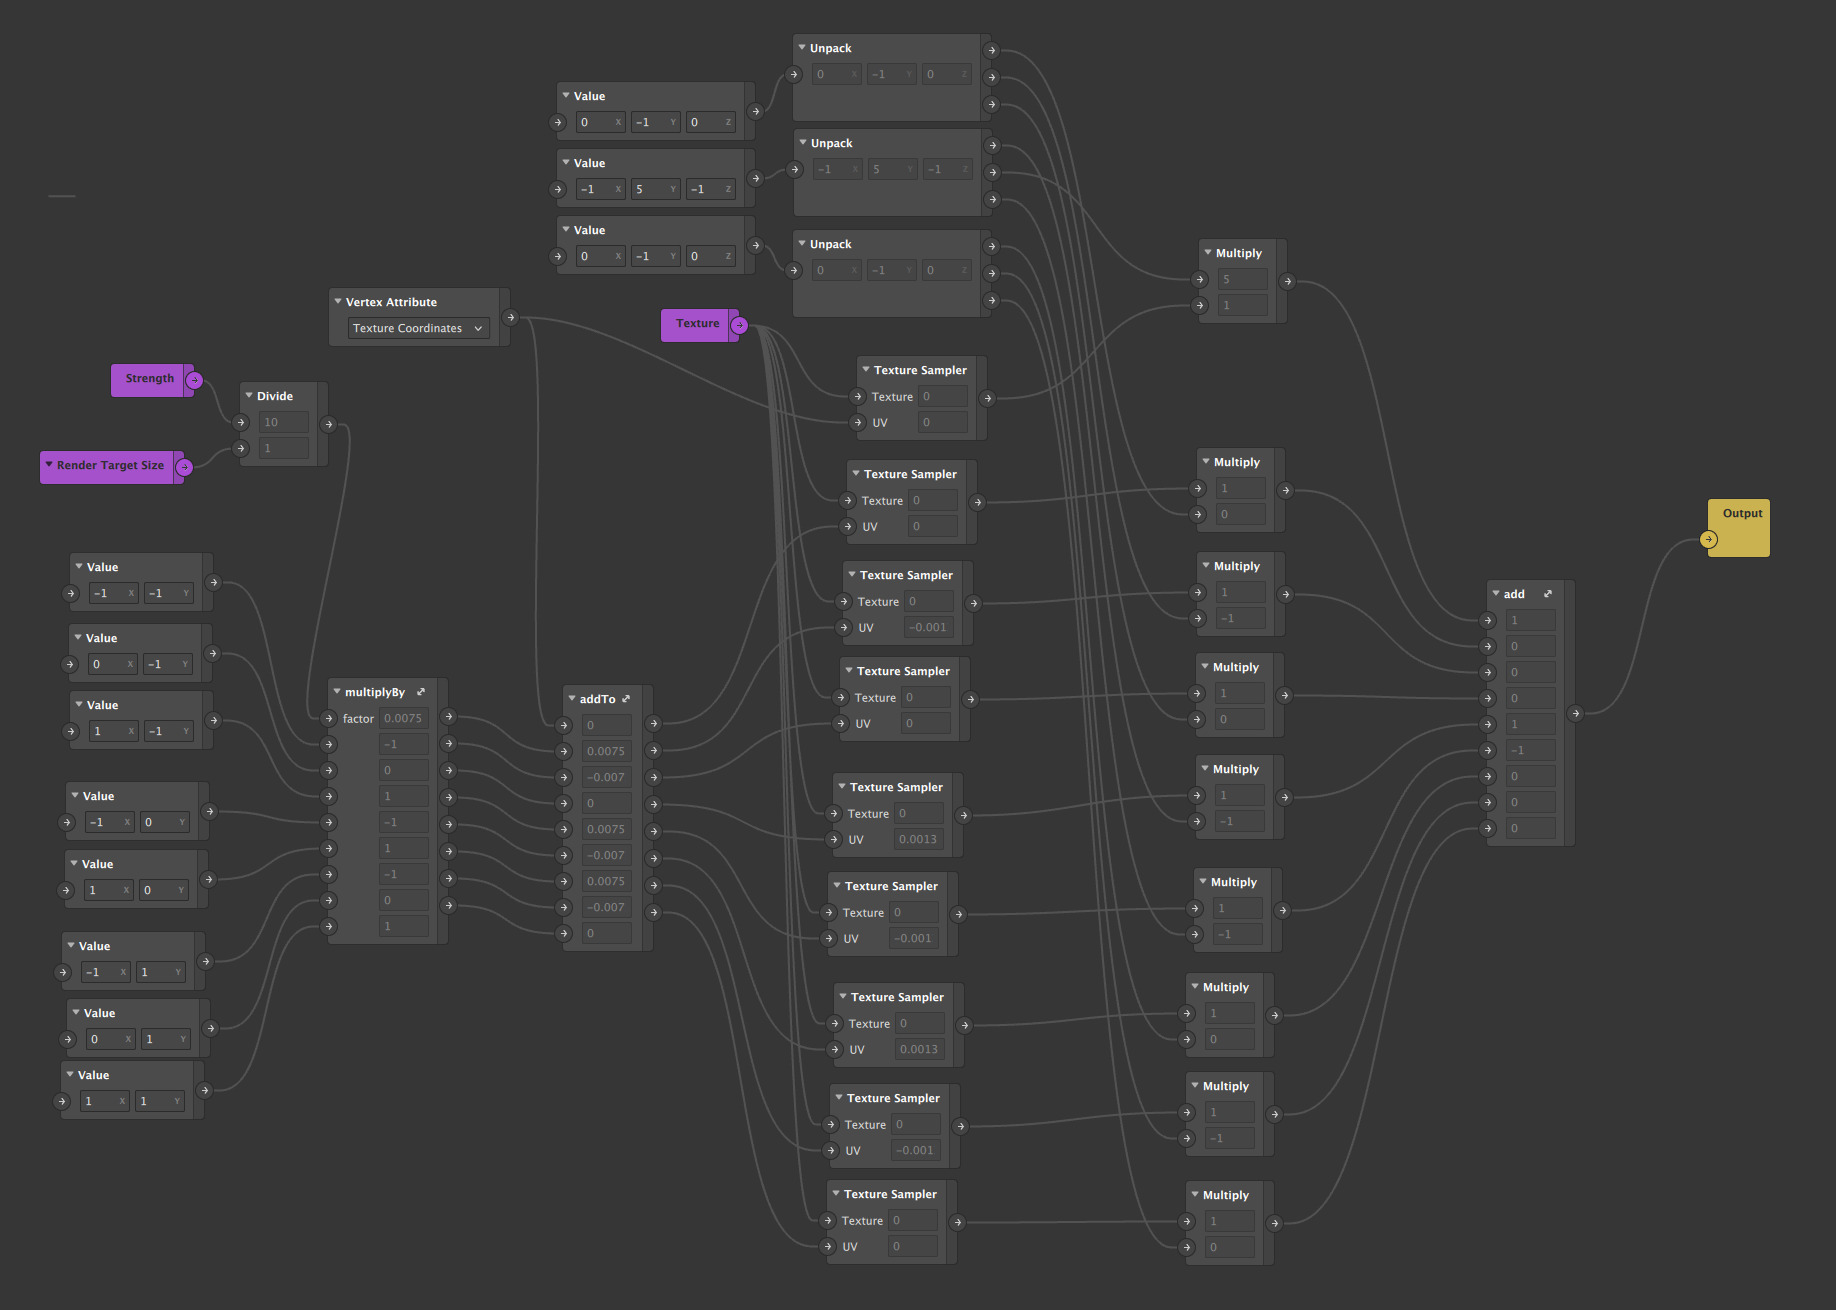The height and width of the screenshot is (1310, 1836).
Task: Click output port of Value node -1, 5, -1
Action: pos(755,178)
